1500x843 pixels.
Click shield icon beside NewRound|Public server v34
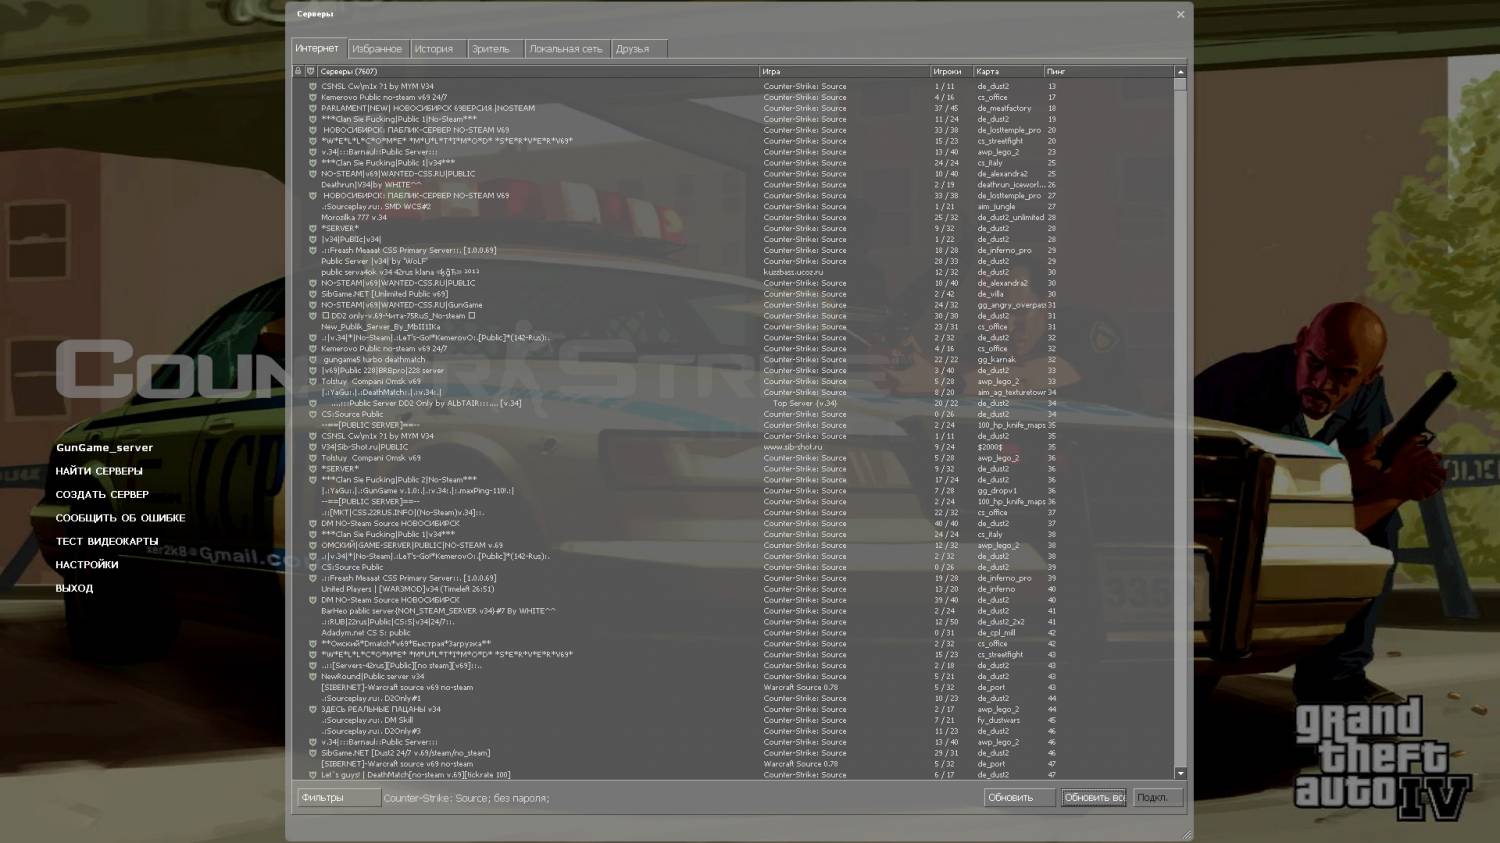[x=312, y=677]
